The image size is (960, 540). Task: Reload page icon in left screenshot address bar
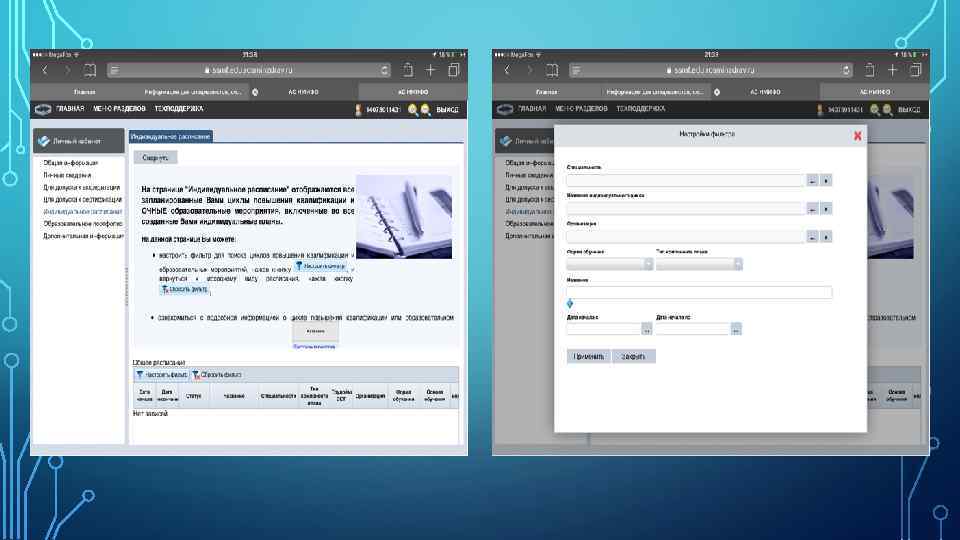point(384,70)
